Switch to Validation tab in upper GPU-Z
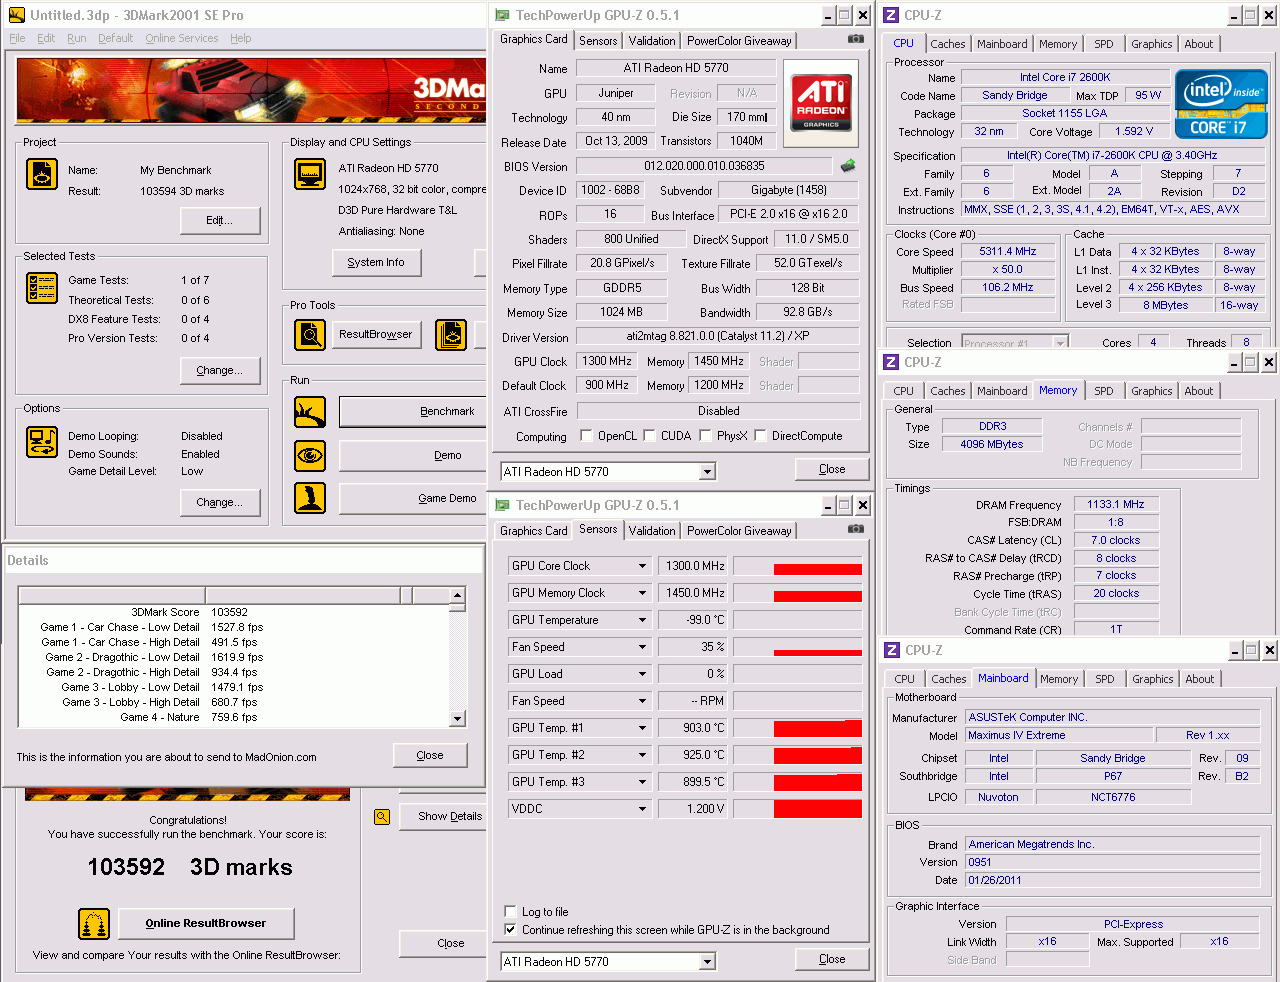Screen dimensions: 1280x982 point(652,41)
